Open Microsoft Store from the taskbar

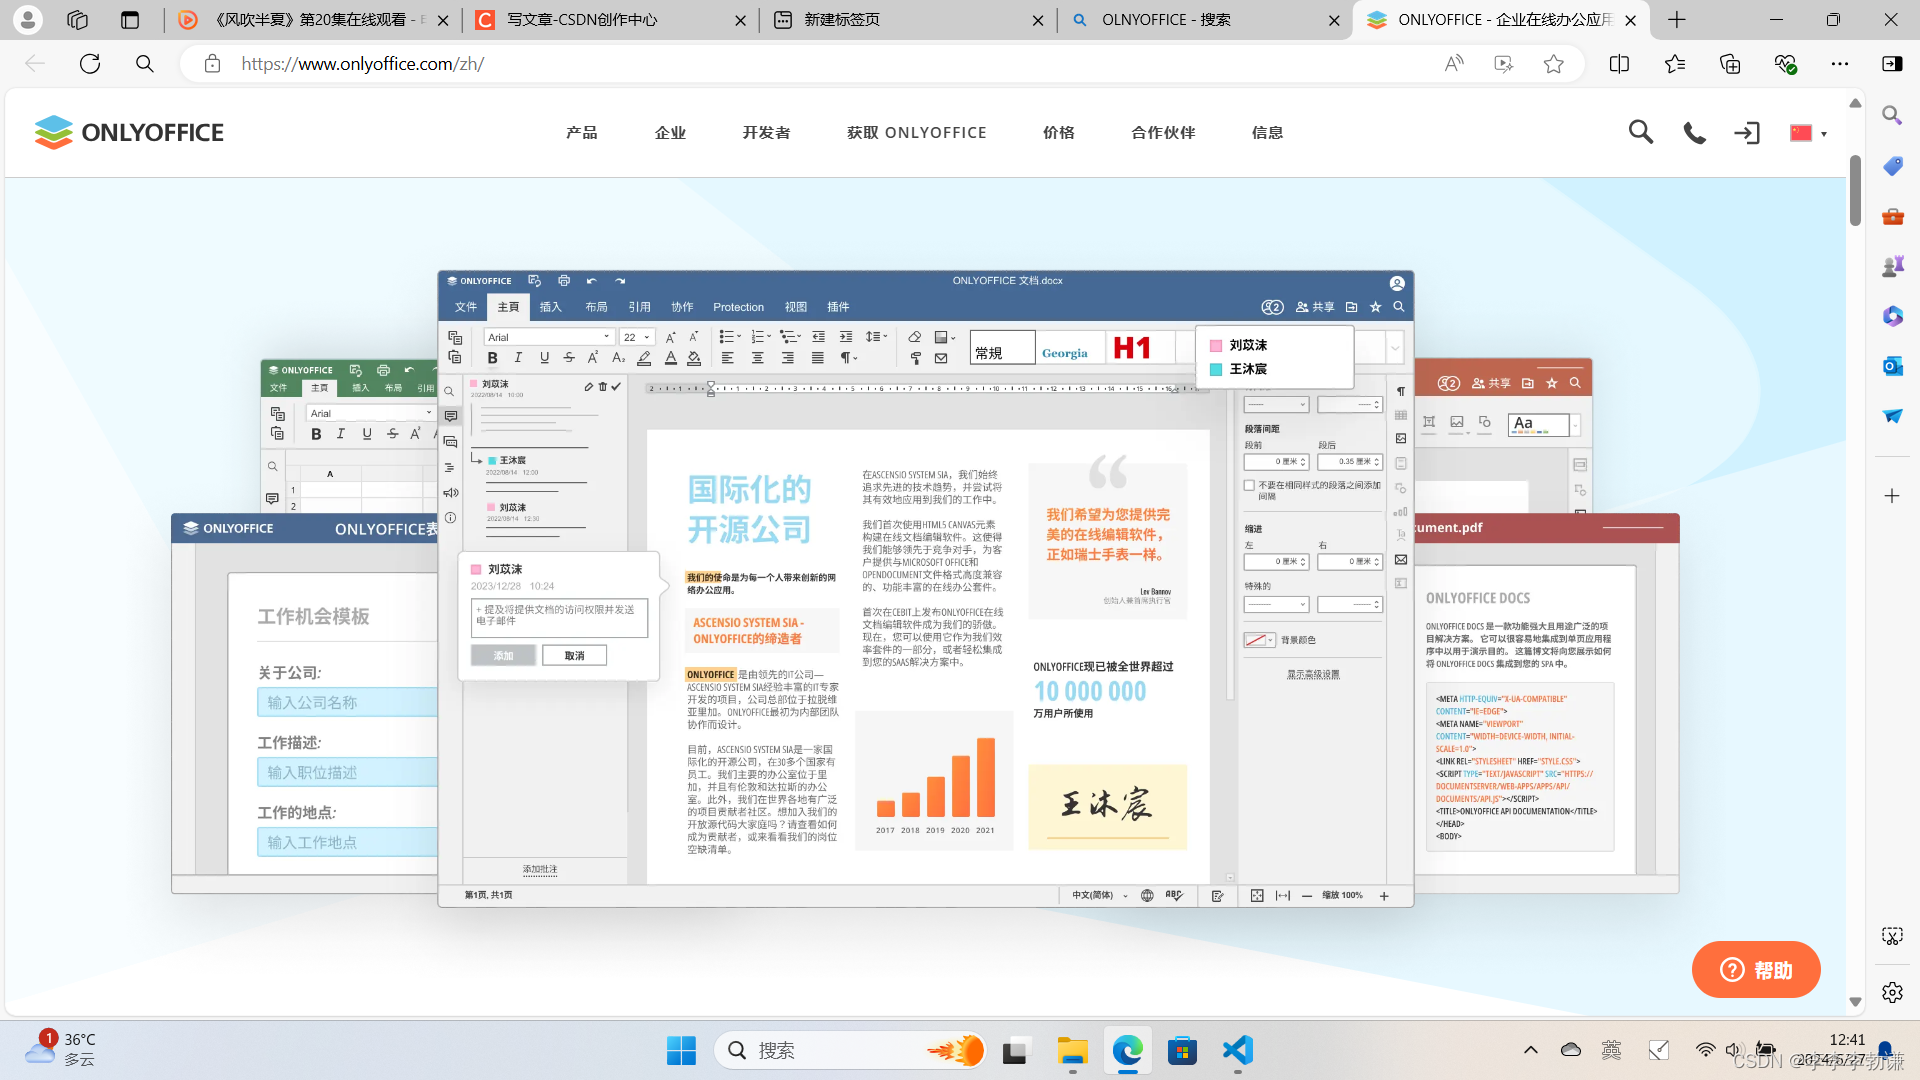click(x=1182, y=1051)
